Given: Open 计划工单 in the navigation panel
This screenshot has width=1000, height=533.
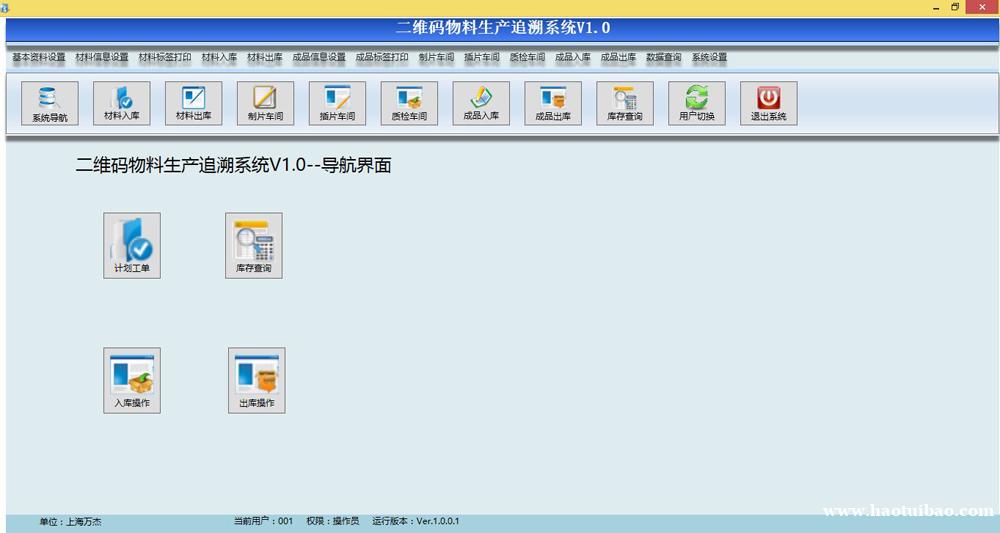Looking at the screenshot, I should point(132,245).
